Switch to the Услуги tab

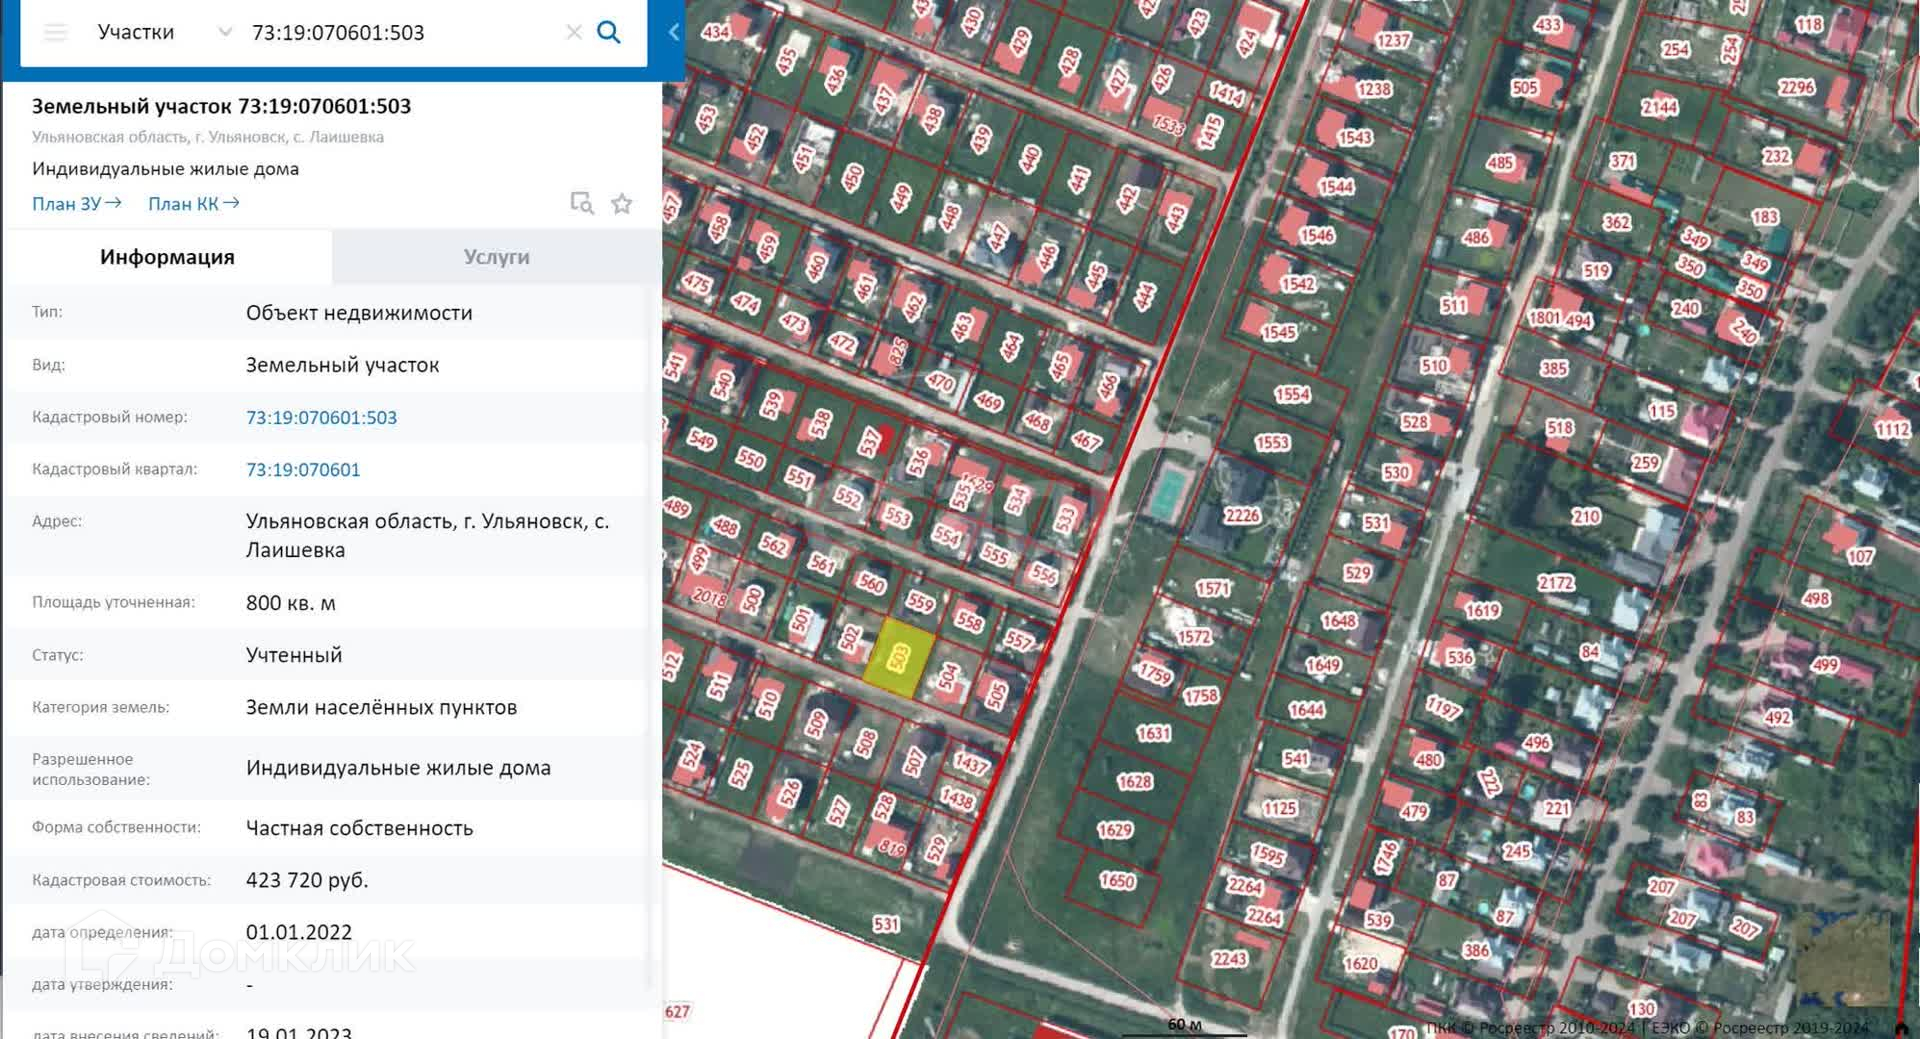pyautogui.click(x=497, y=257)
